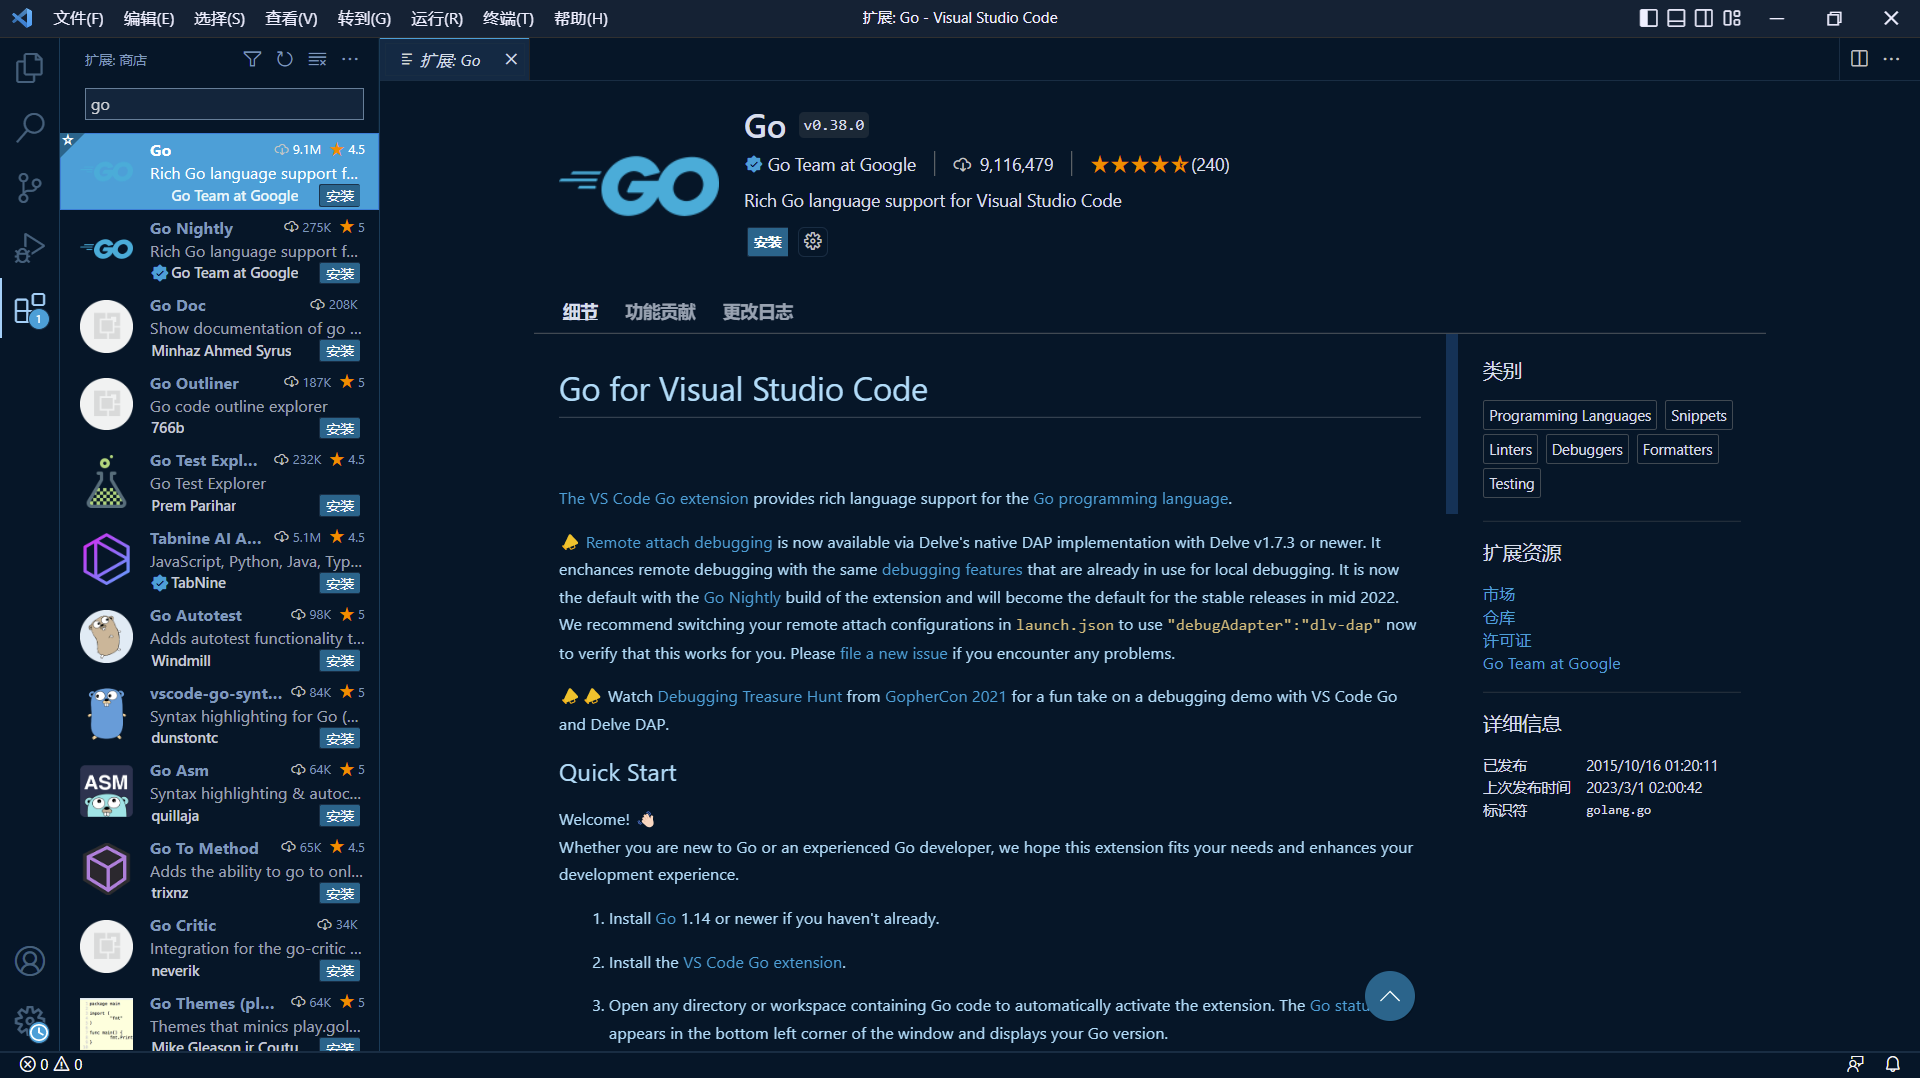Install the Go Nightly extension
This screenshot has width=1920, height=1078.
tap(340, 274)
